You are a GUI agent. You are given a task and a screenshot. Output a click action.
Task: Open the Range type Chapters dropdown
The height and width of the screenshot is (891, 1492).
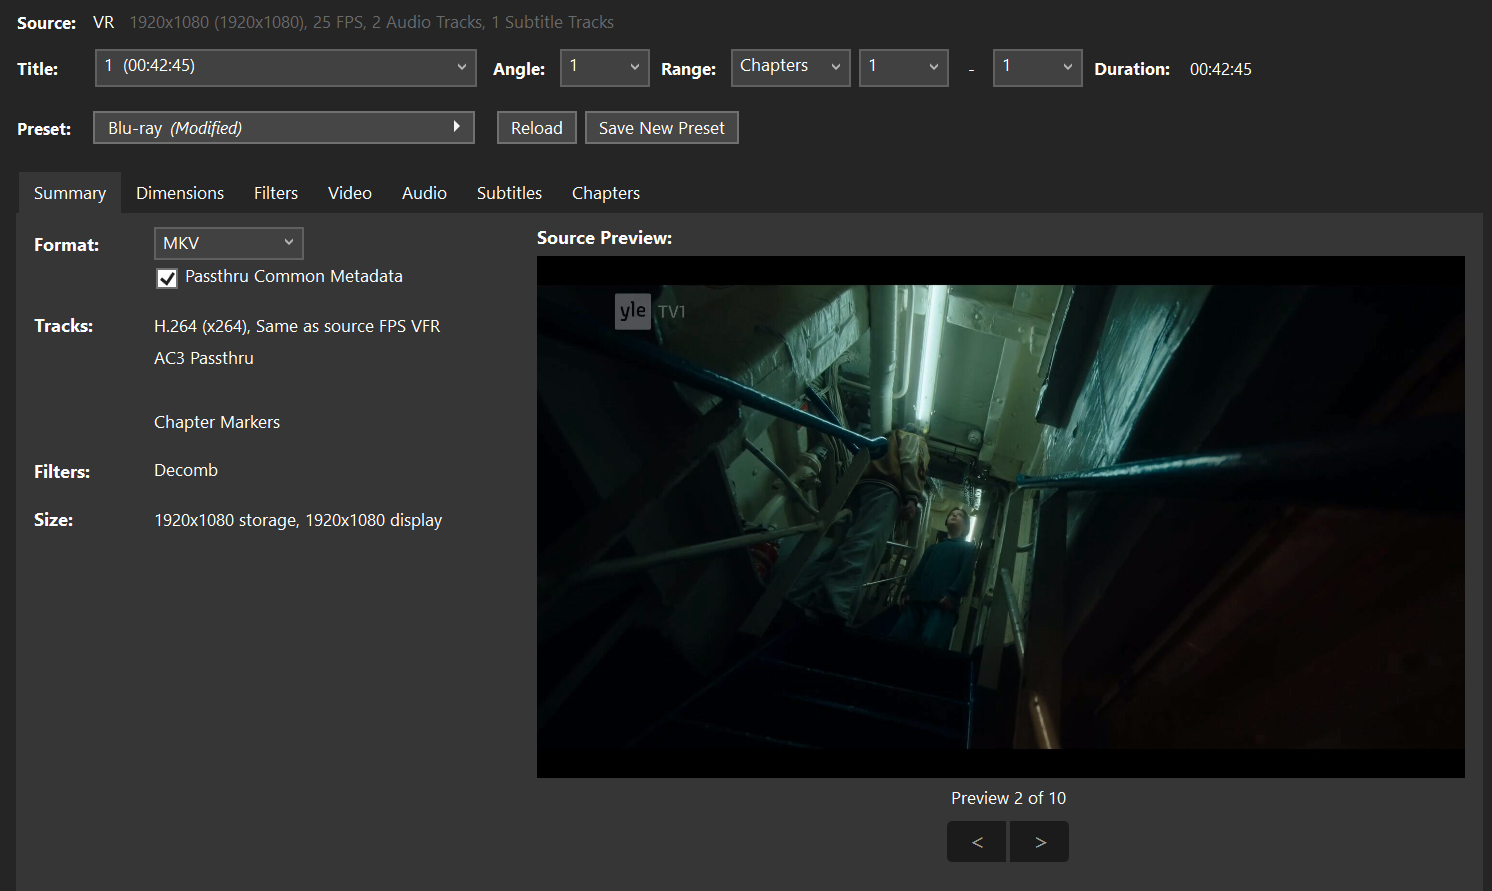point(790,68)
